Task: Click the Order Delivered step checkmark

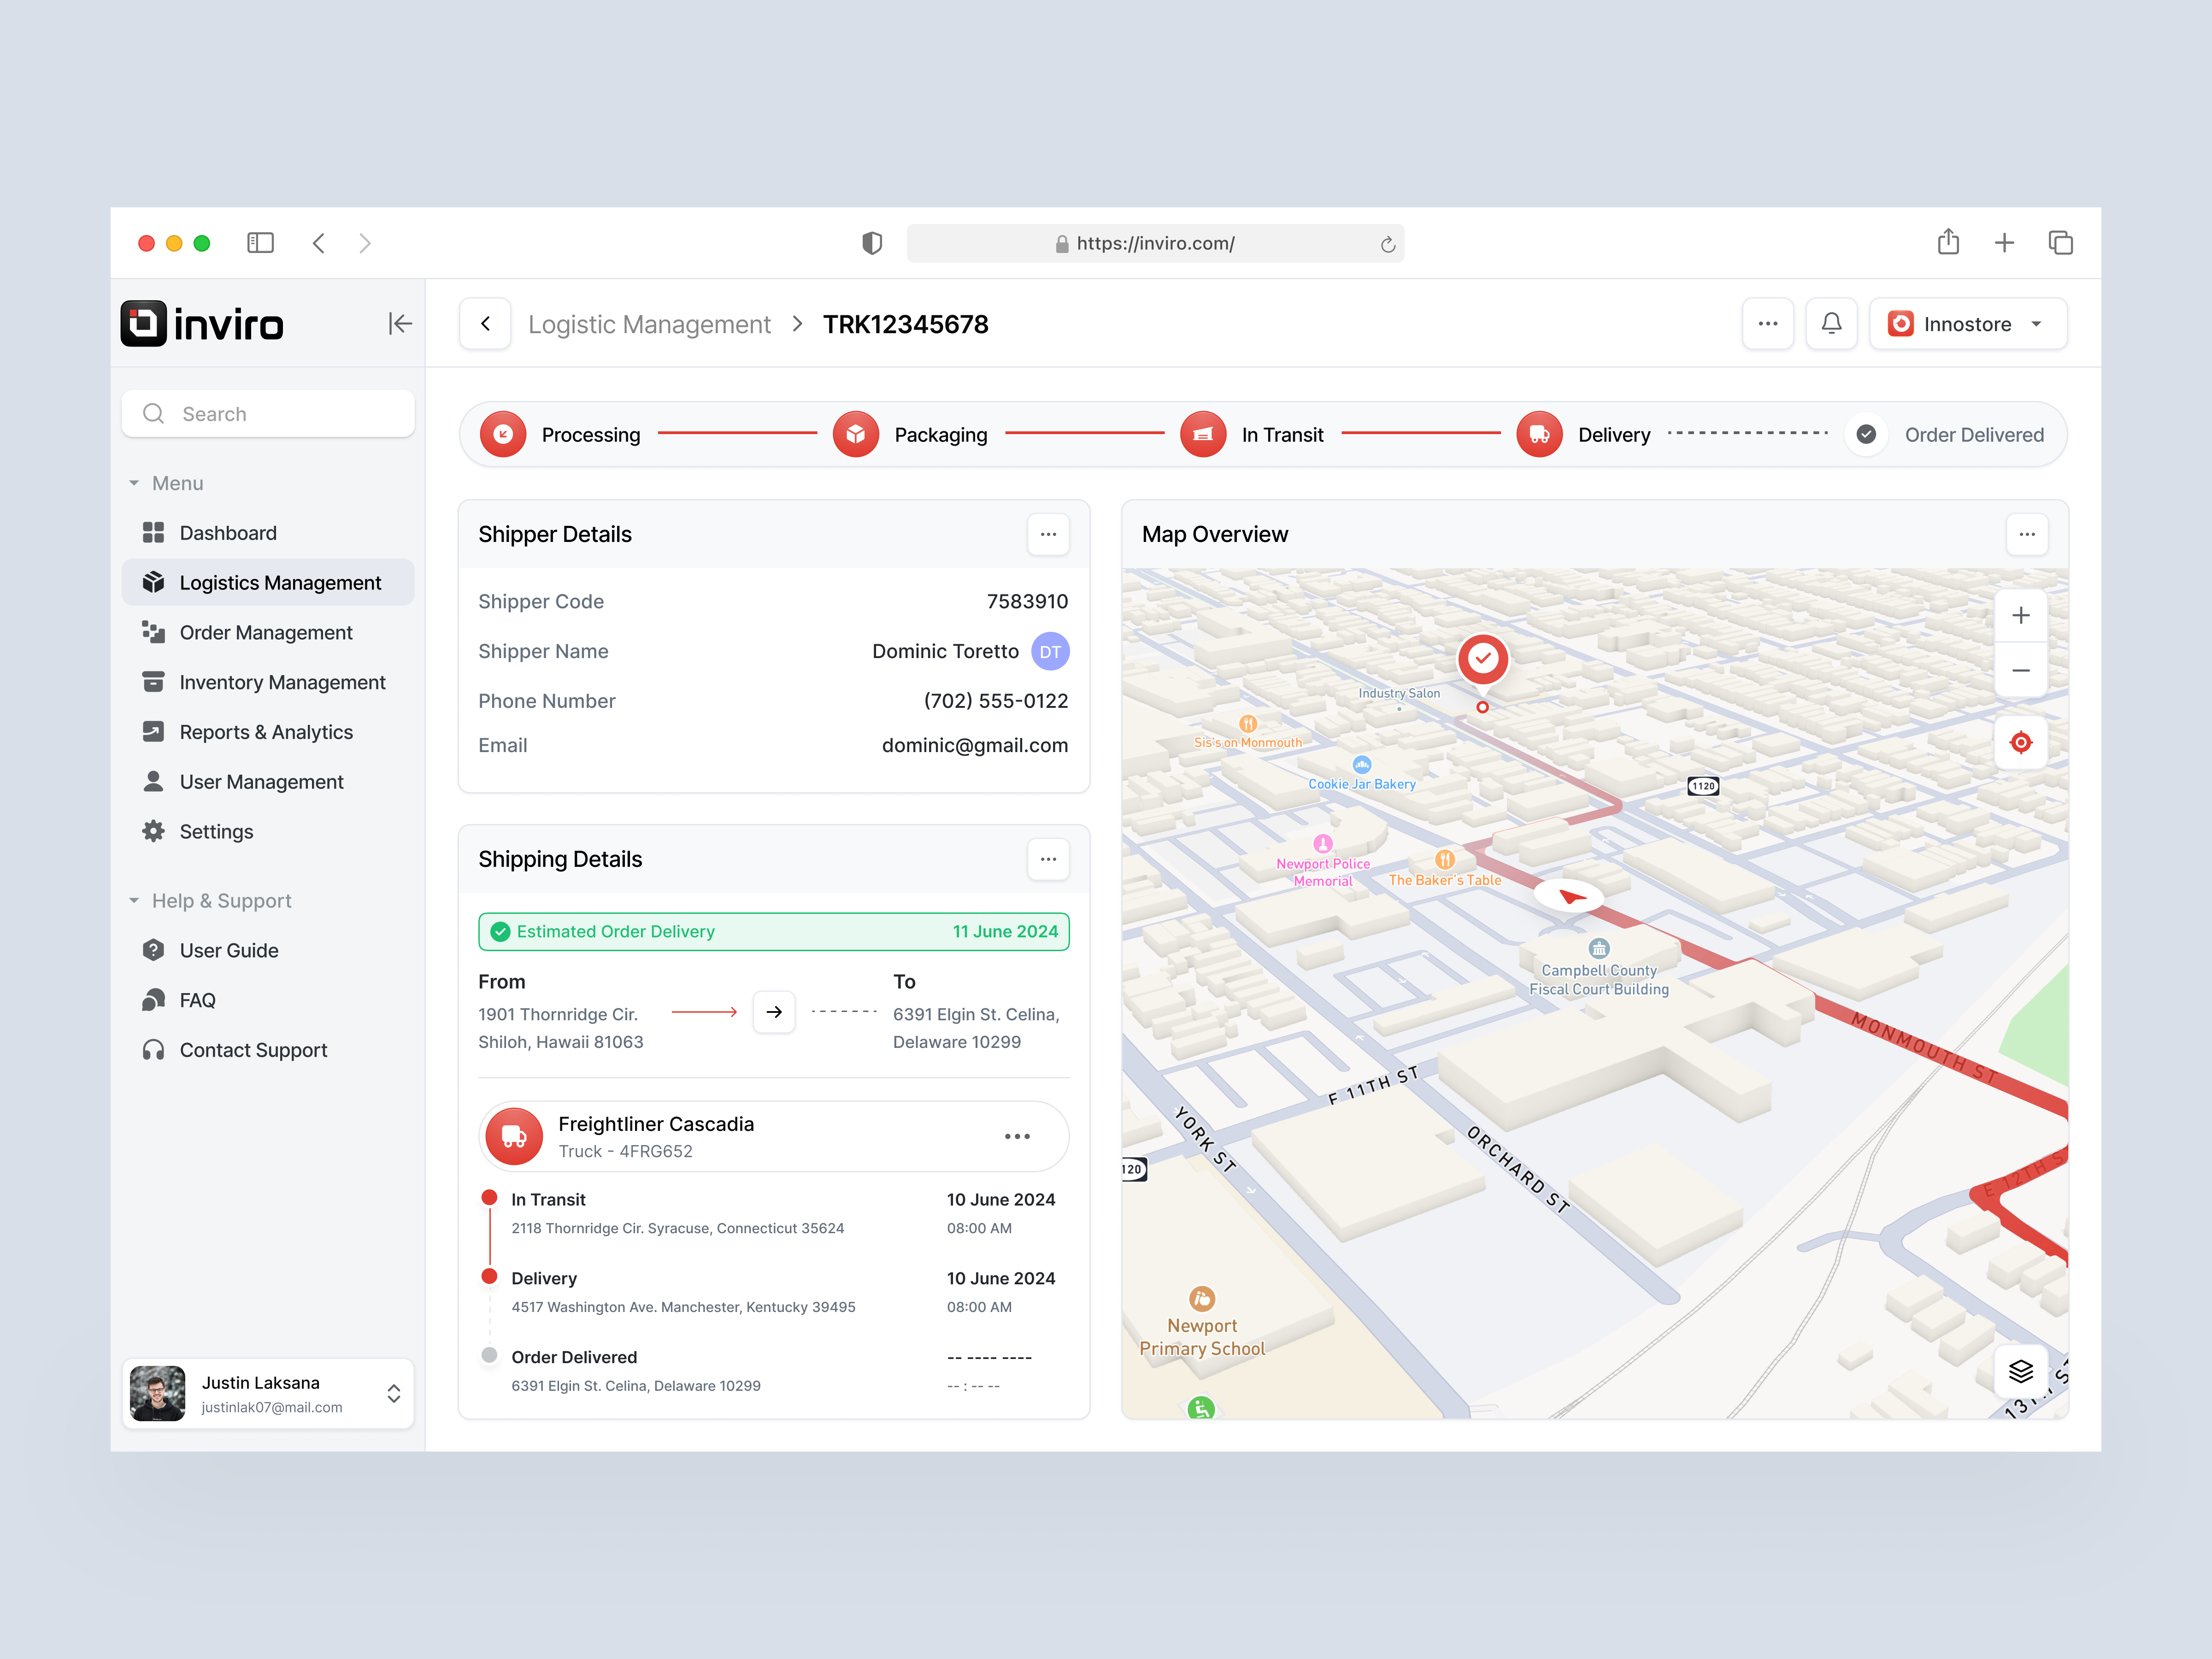Action: click(x=1866, y=435)
